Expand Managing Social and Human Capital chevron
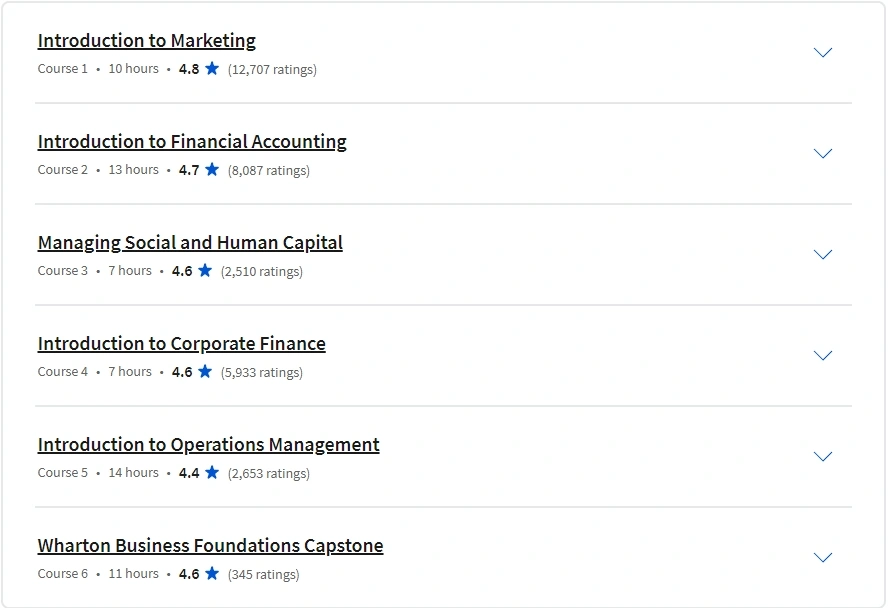The height and width of the screenshot is (608, 888). tap(822, 254)
